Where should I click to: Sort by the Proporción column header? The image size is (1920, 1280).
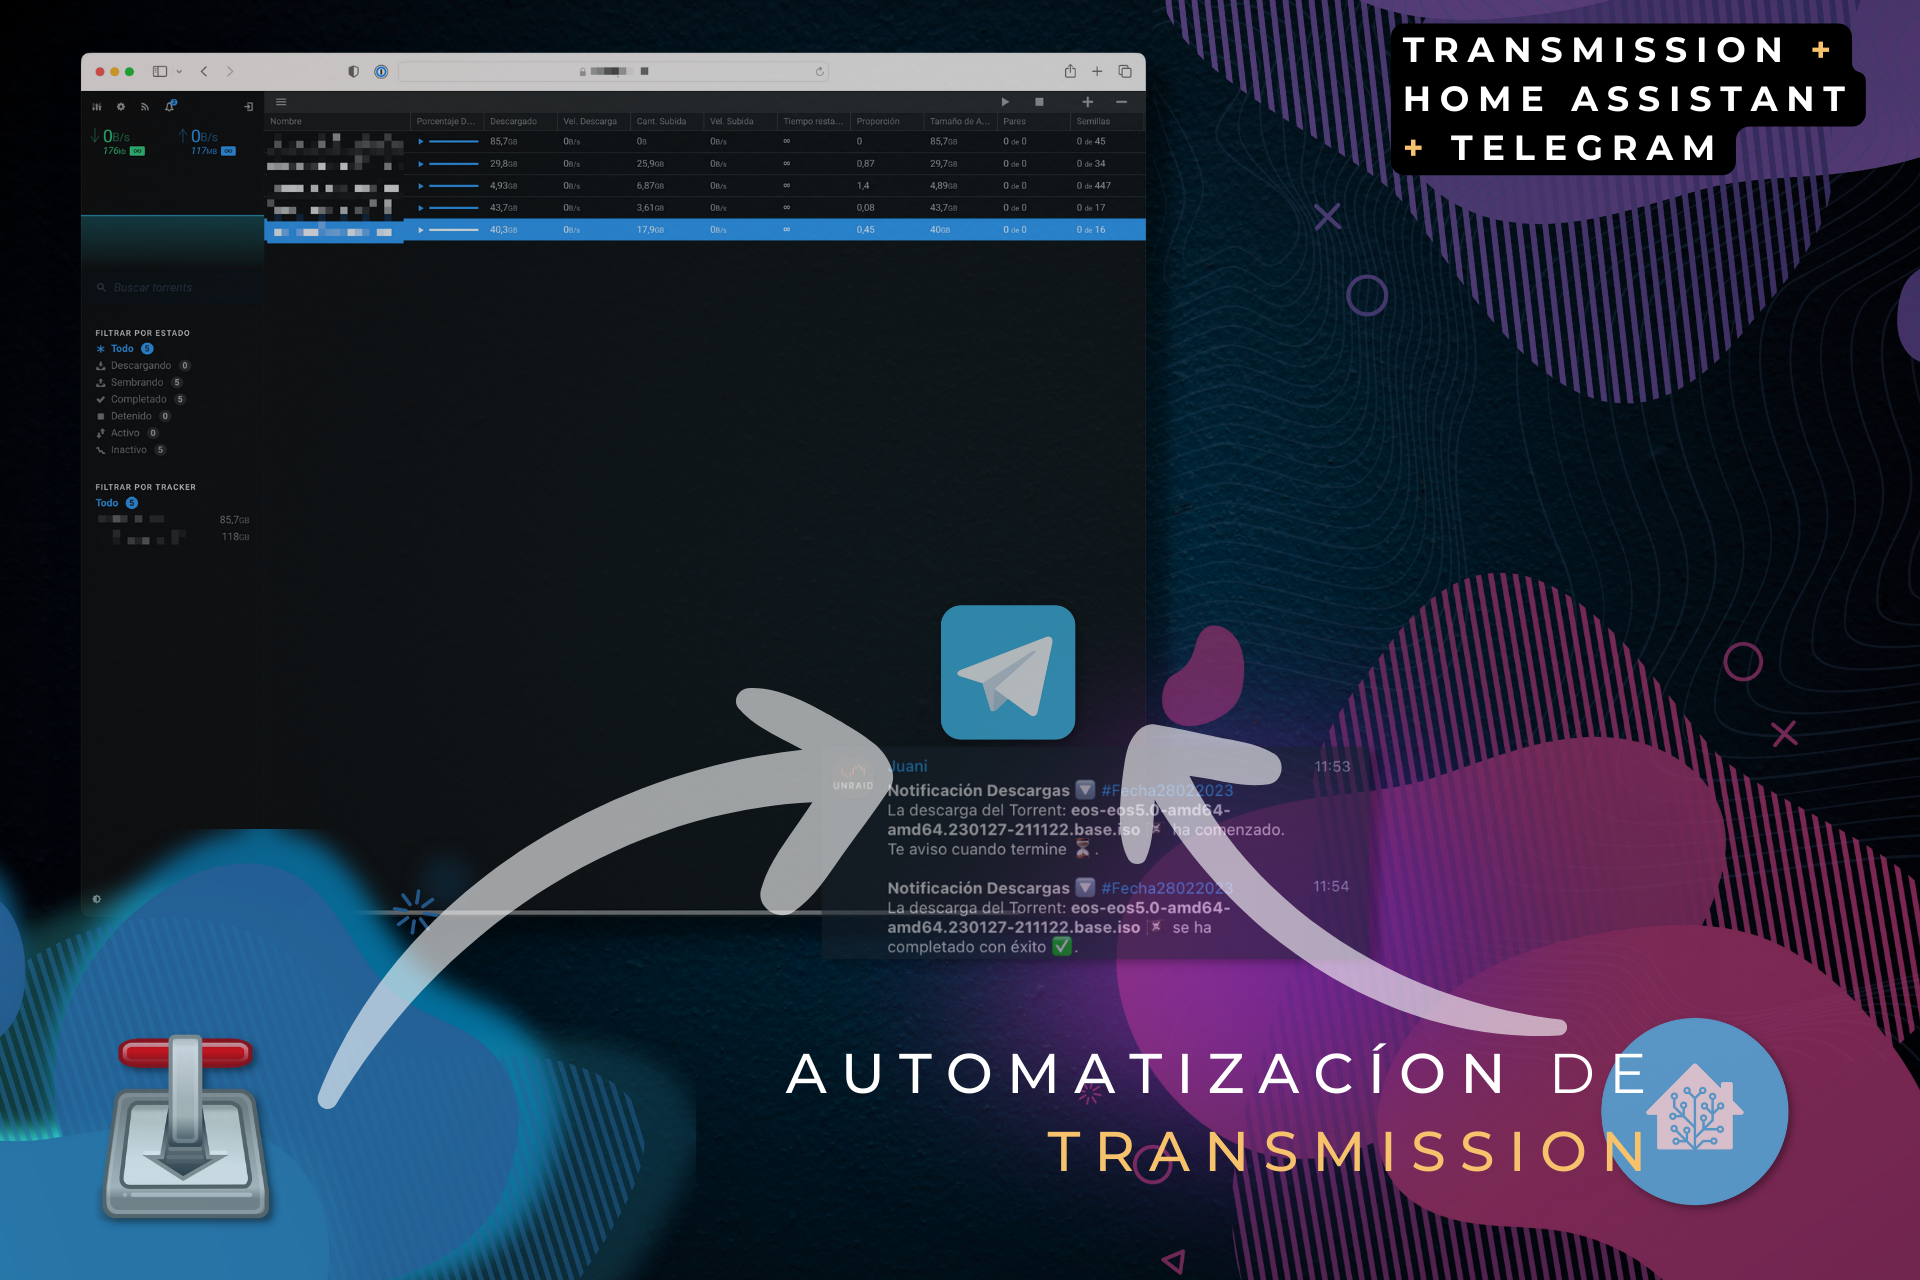point(886,122)
